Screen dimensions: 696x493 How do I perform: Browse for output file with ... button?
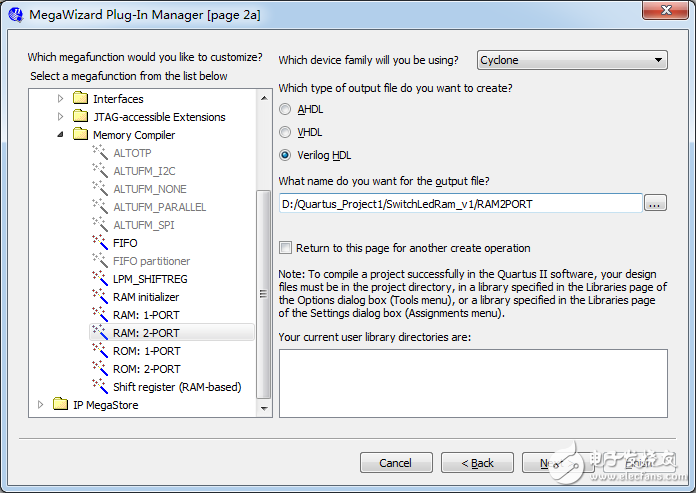click(655, 203)
